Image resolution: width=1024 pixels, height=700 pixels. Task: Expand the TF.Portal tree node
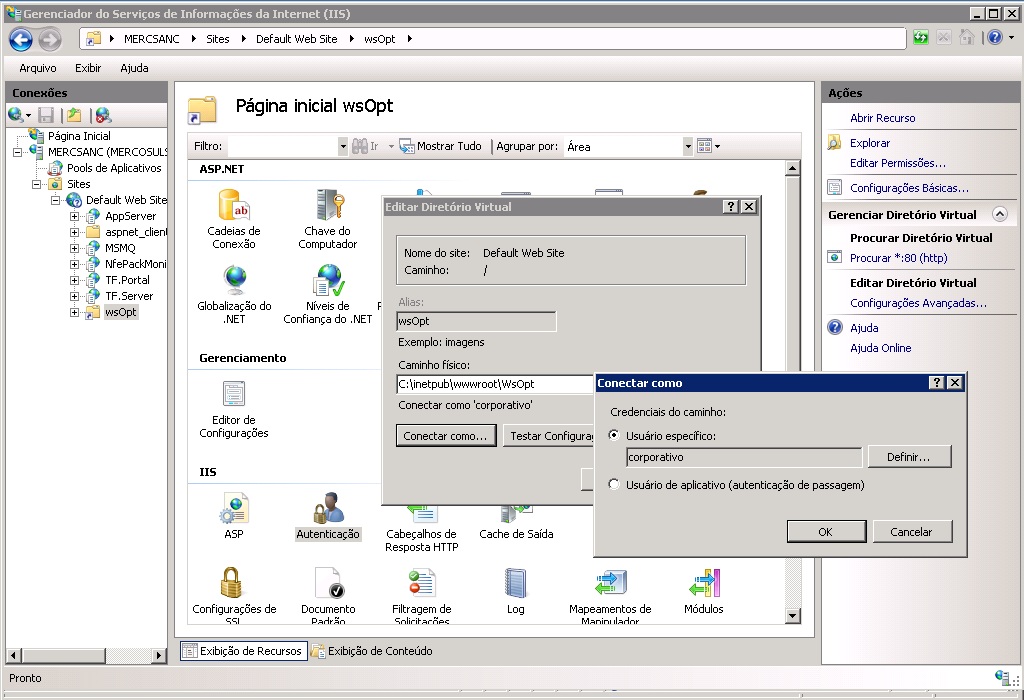pyautogui.click(x=75, y=280)
